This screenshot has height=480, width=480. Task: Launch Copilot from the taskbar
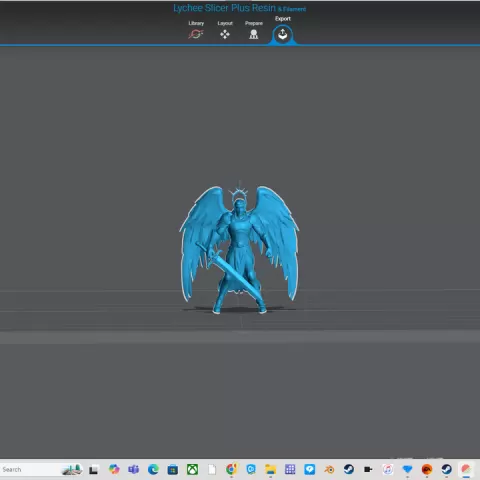114,469
